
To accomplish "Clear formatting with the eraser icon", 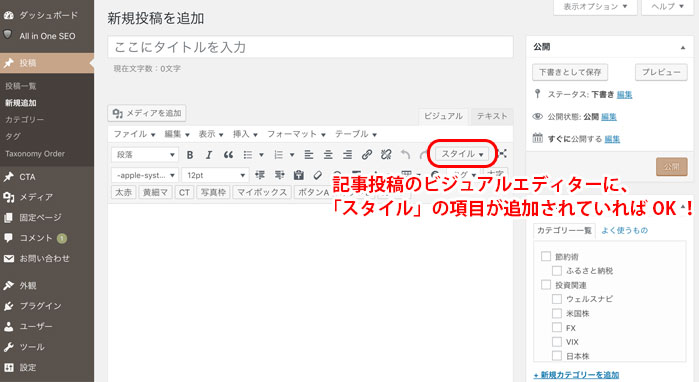I will pos(318,175).
